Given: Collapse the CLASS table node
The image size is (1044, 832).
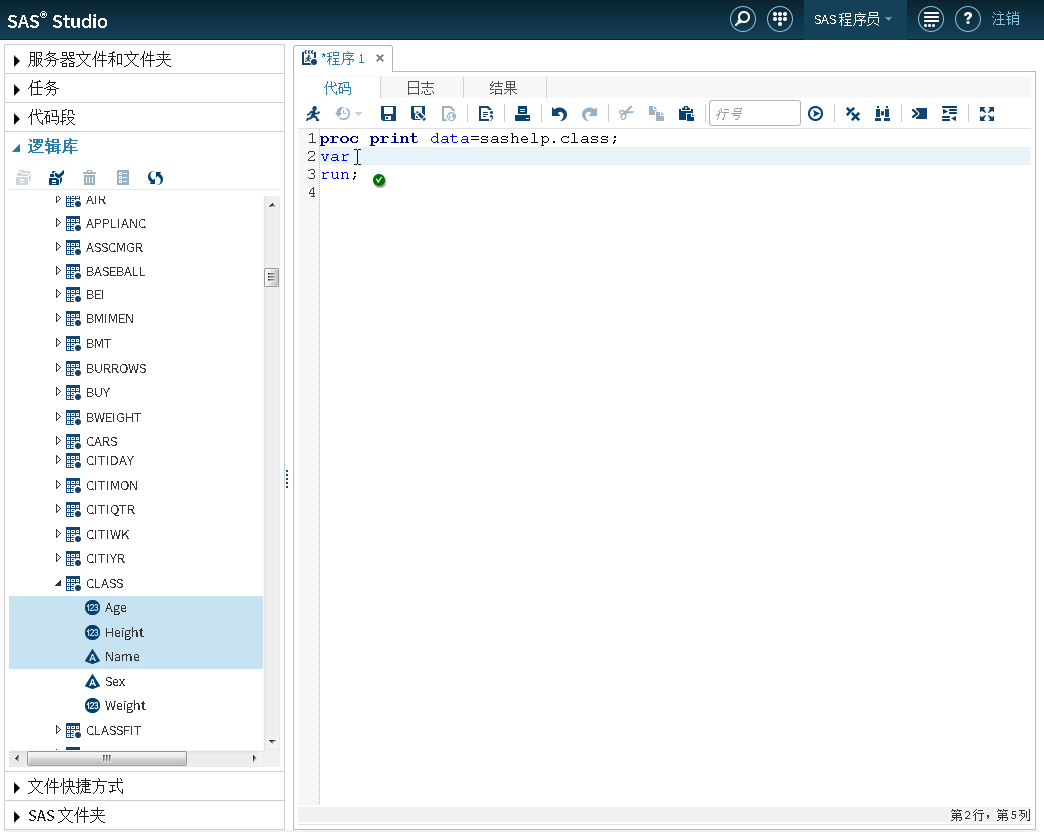Looking at the screenshot, I should [x=59, y=583].
